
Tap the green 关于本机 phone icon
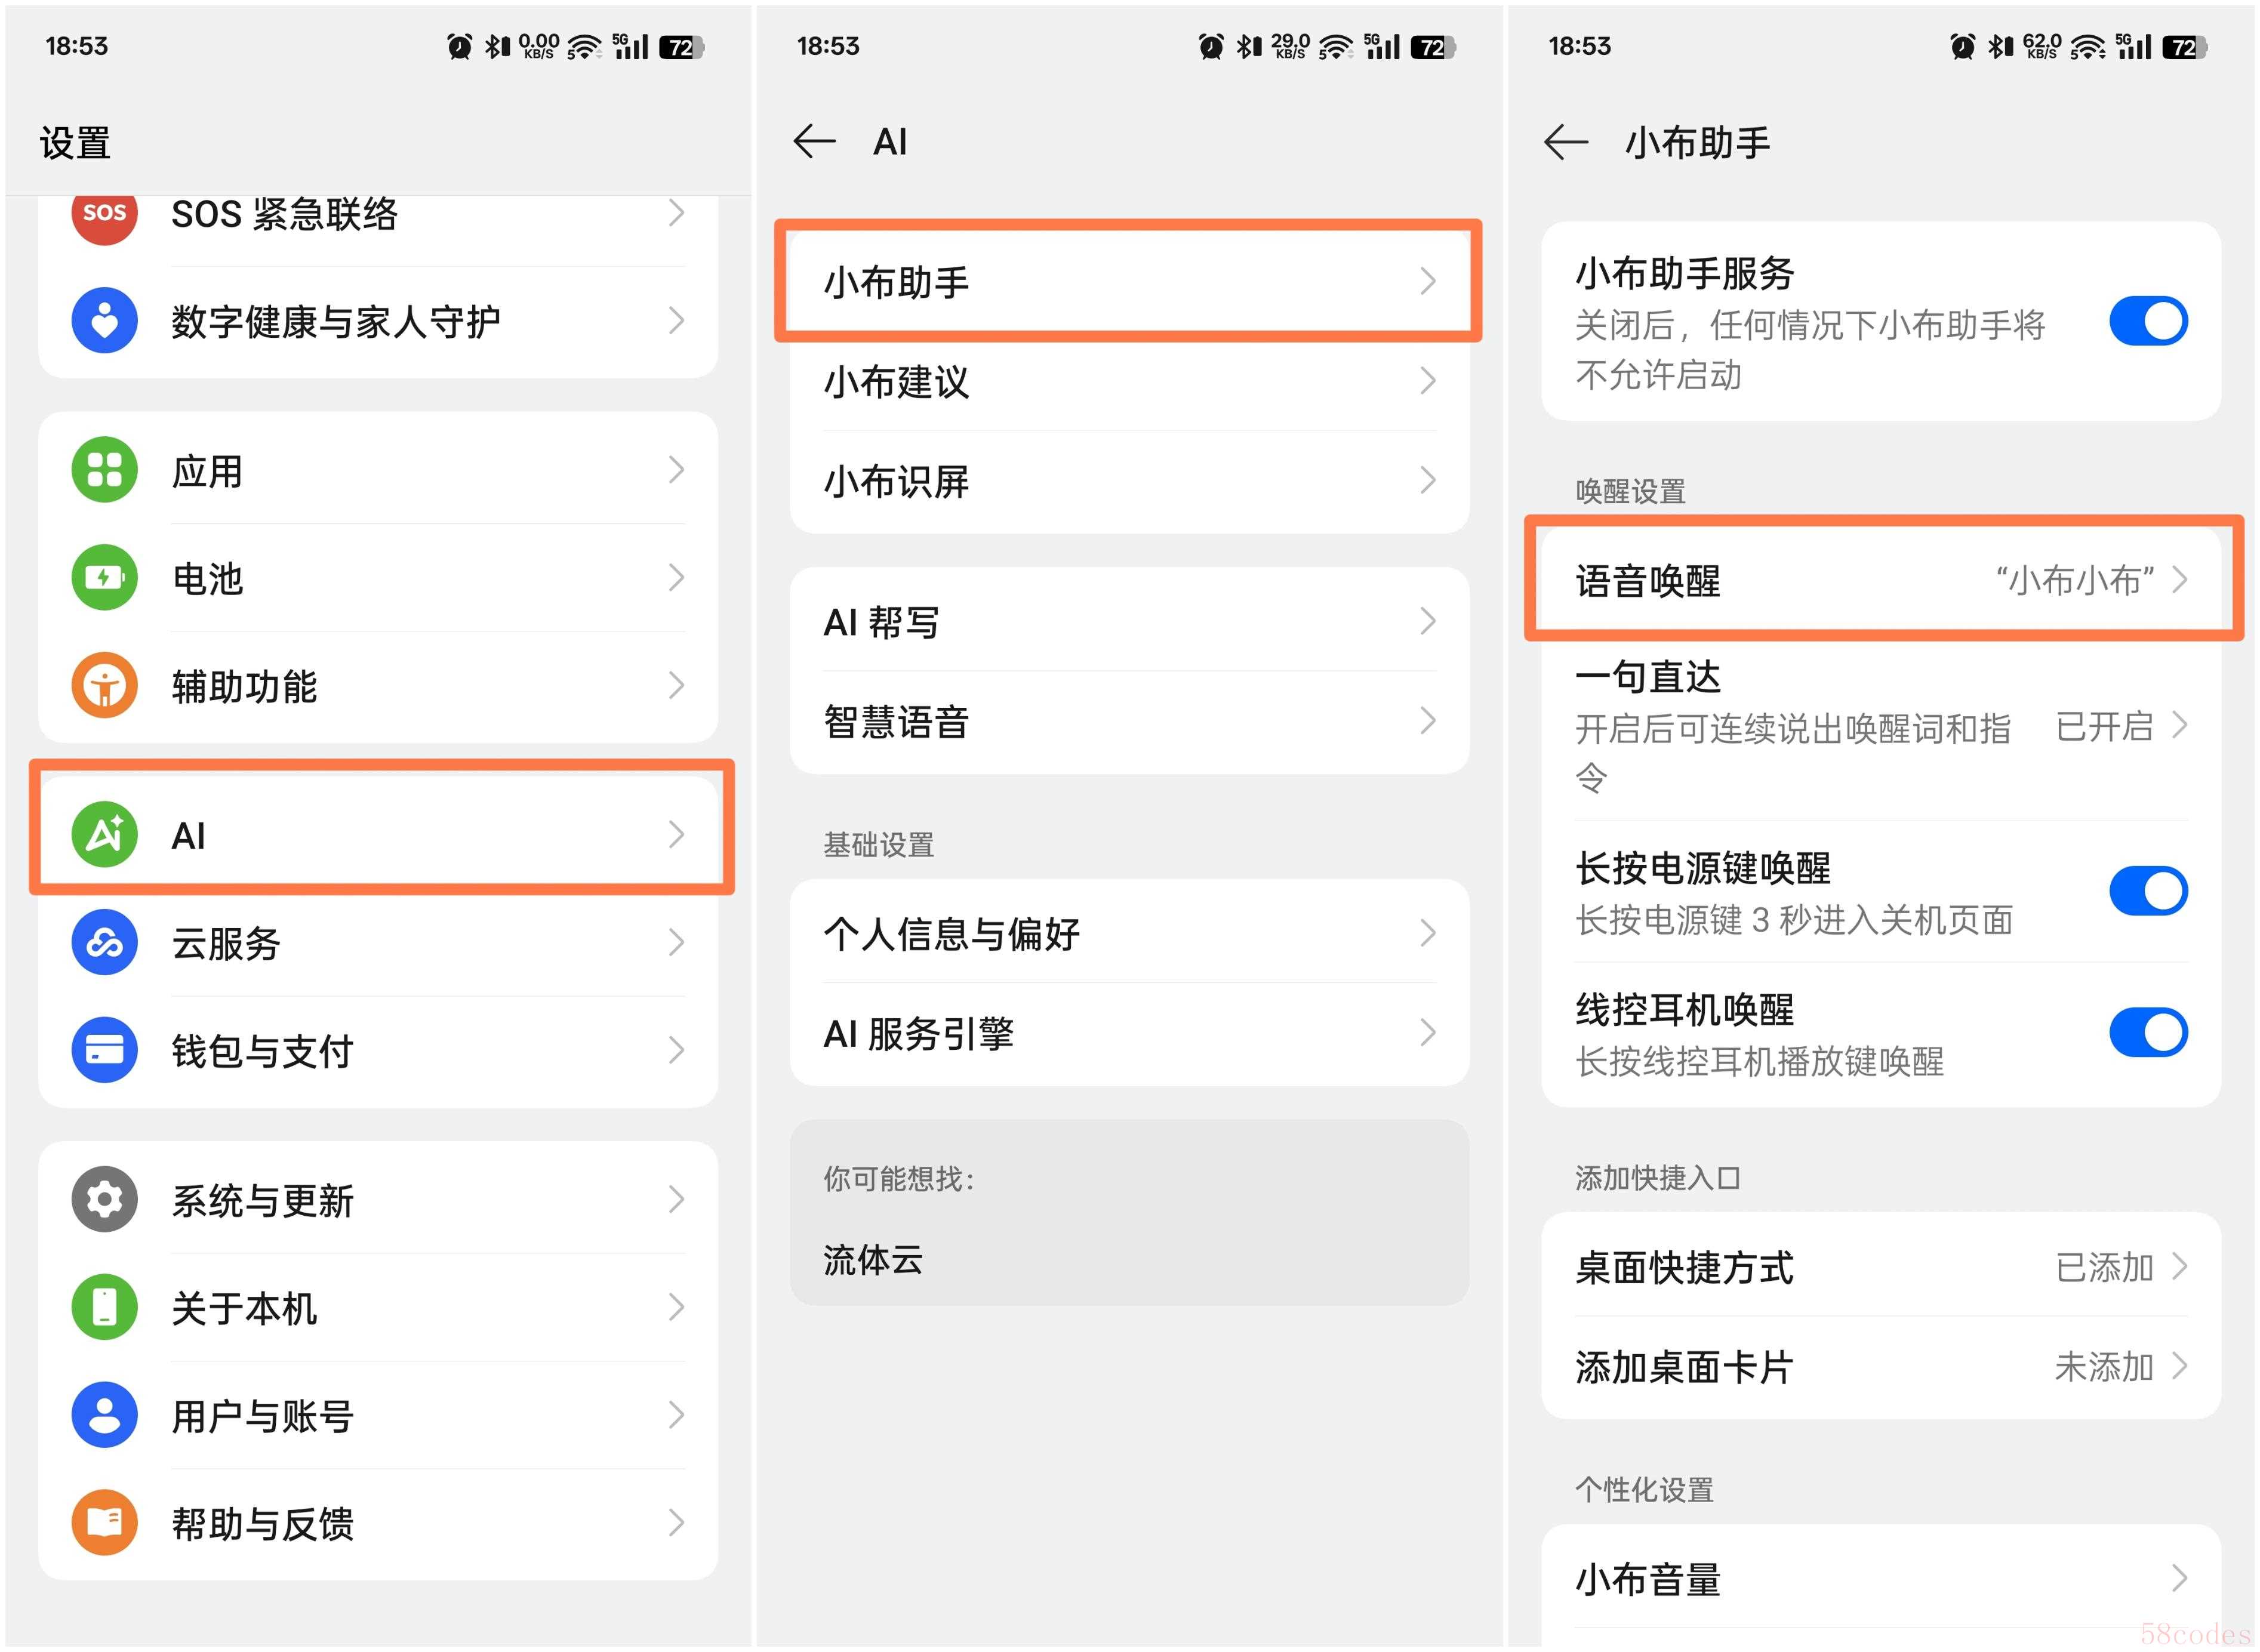(x=104, y=1307)
